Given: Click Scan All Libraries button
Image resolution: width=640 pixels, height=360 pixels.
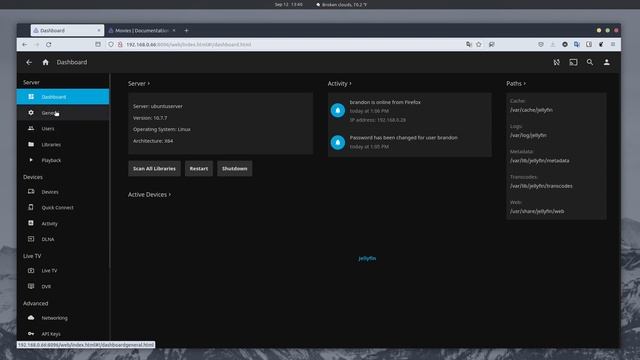Looking at the screenshot, I should point(154,169).
